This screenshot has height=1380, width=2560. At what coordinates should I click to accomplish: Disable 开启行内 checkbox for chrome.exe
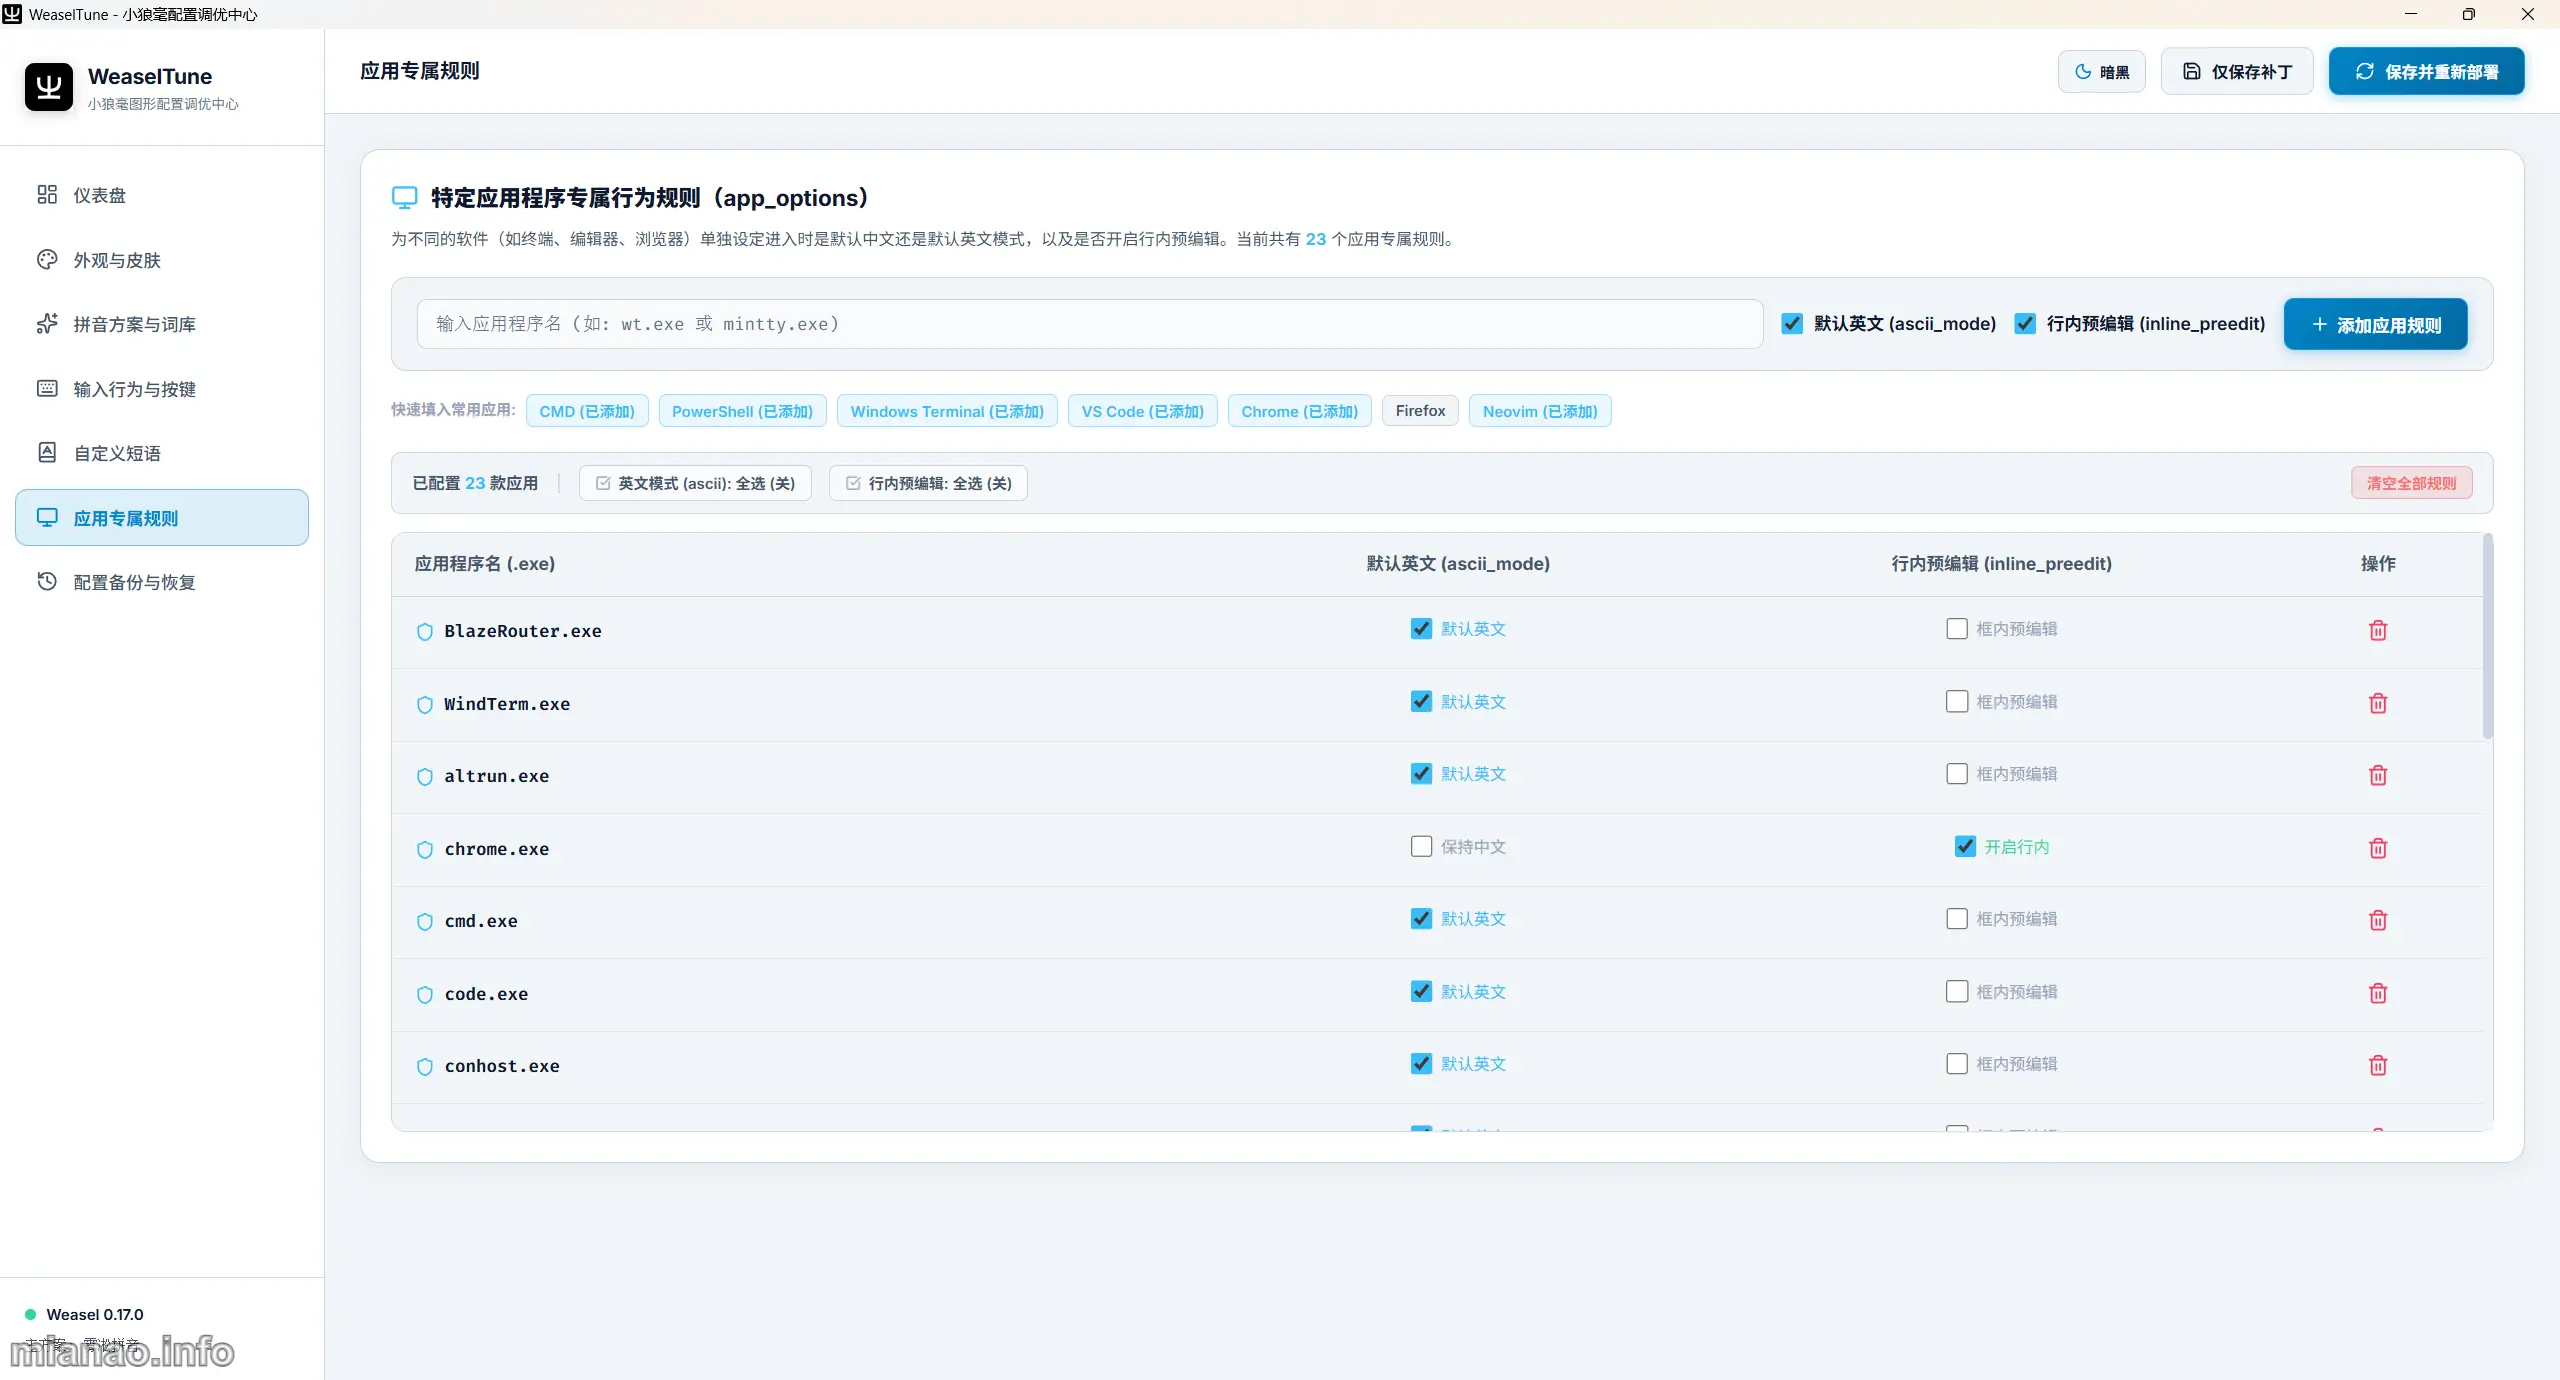[1965, 846]
